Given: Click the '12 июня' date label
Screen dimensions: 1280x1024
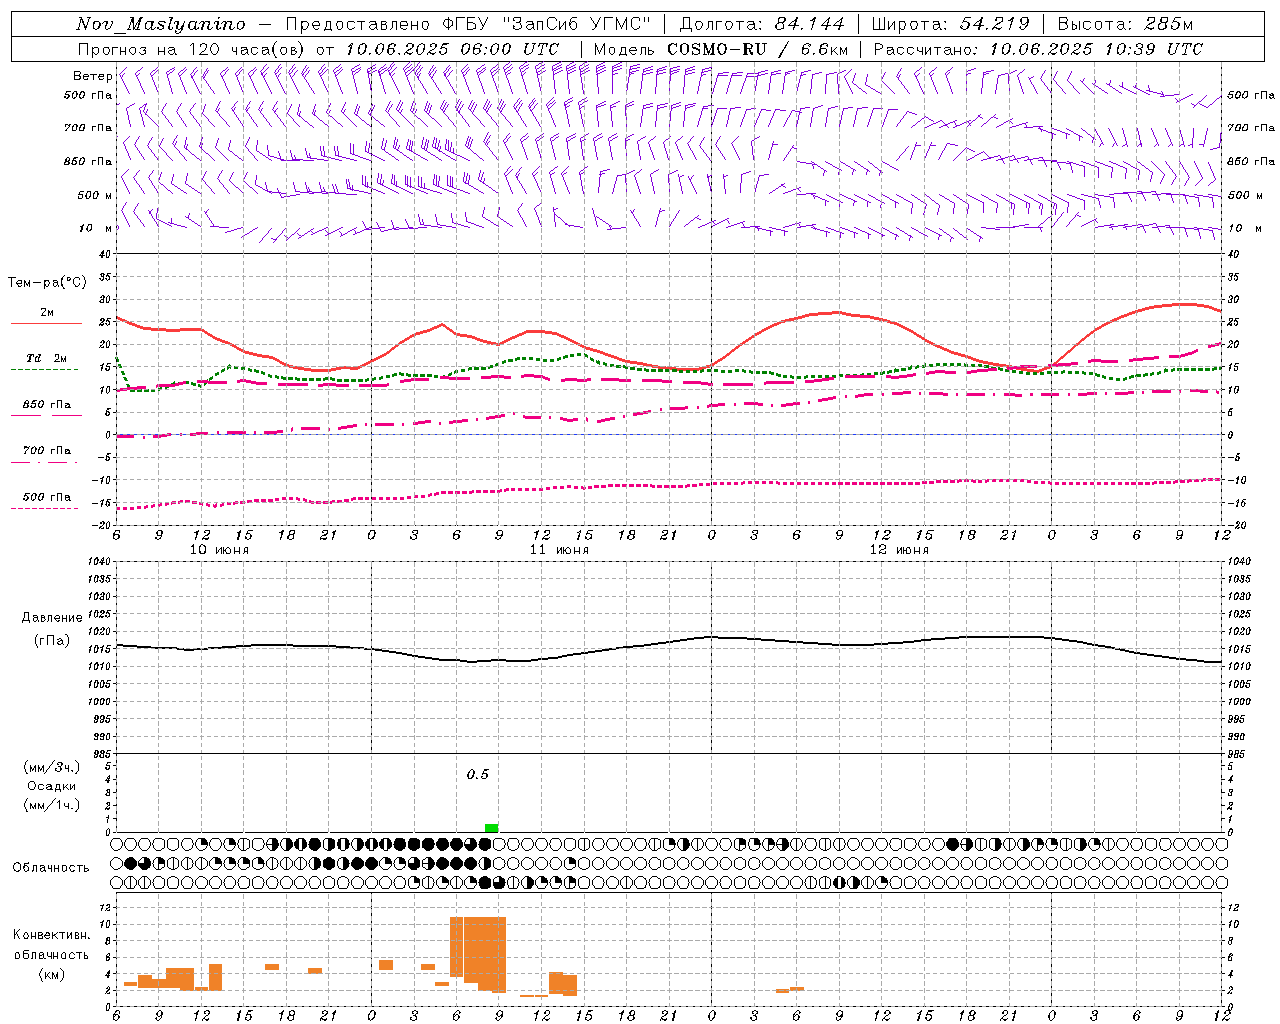Looking at the screenshot, I should coord(899,550).
